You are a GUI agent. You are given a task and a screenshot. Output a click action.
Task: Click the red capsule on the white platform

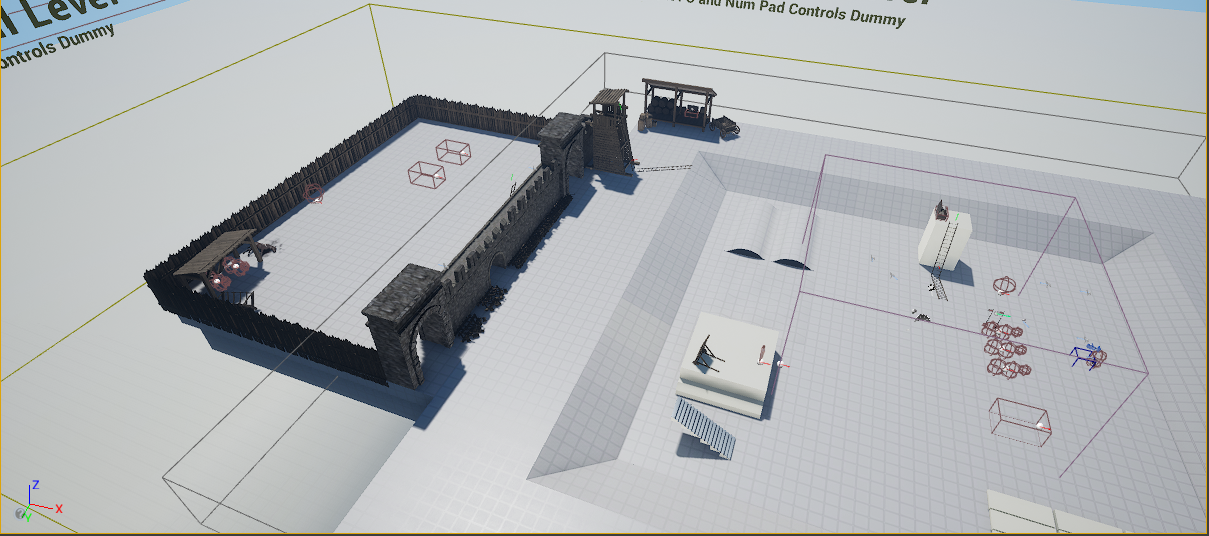click(763, 352)
